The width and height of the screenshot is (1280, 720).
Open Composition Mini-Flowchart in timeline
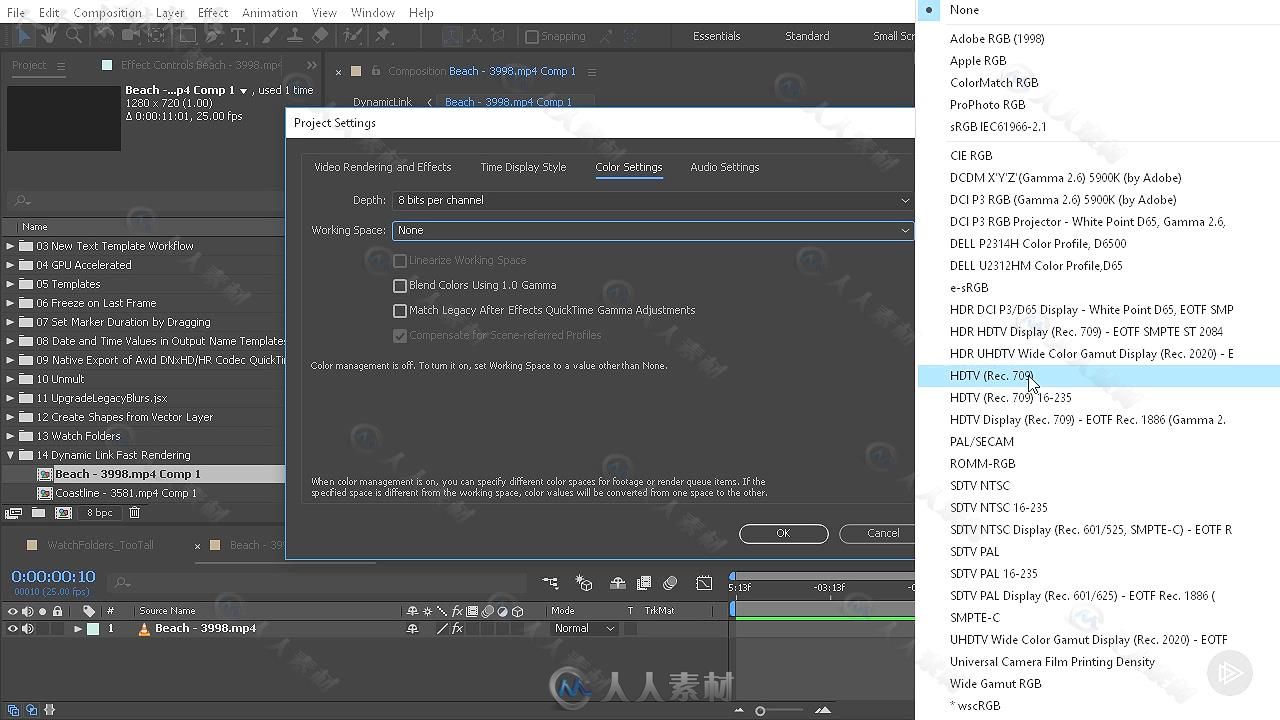[x=551, y=583]
